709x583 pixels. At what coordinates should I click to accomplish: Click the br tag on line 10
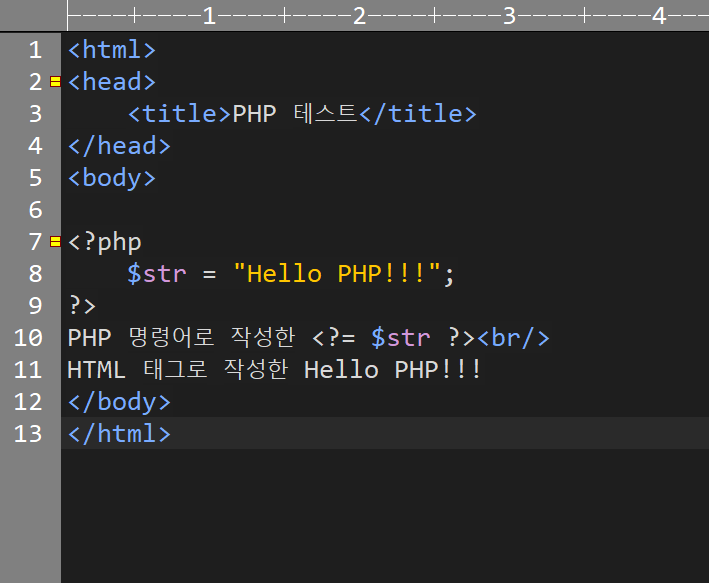coord(514,338)
